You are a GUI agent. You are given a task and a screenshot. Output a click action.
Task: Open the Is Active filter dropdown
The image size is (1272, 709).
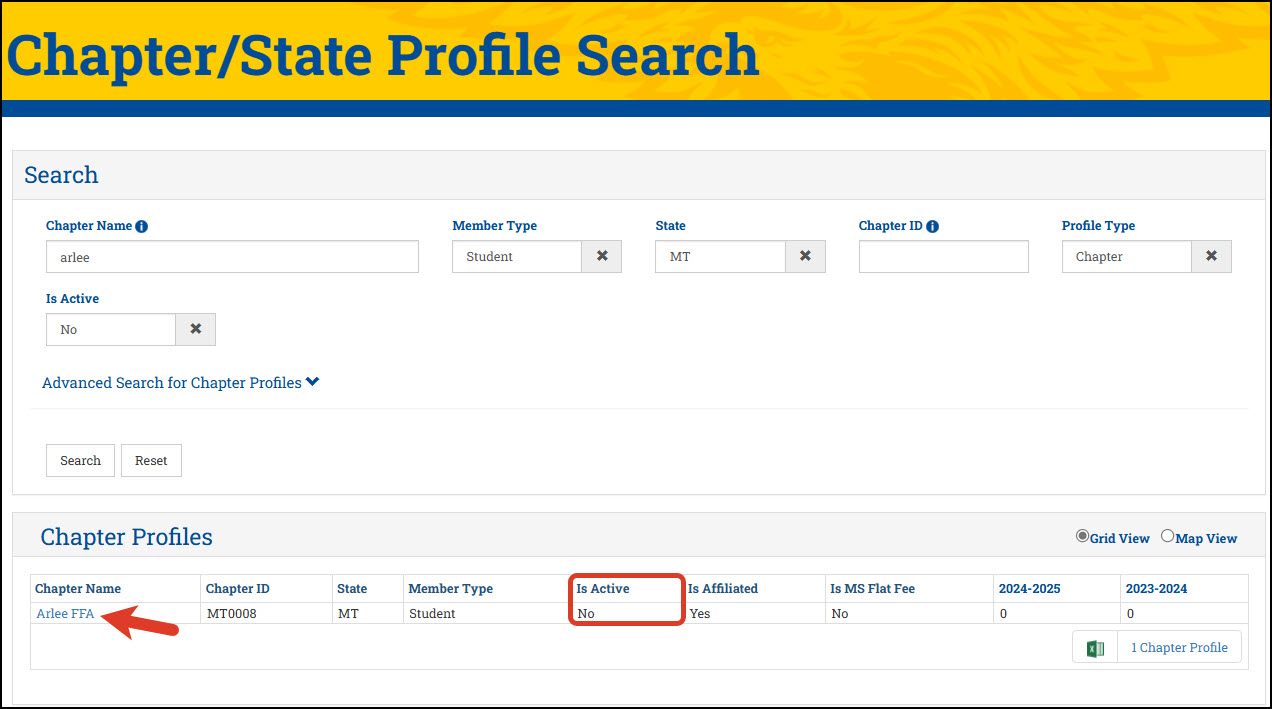111,329
